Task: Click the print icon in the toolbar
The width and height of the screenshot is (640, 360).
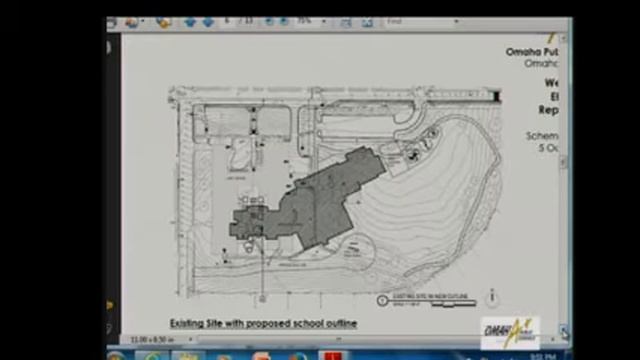Action: point(111,22)
